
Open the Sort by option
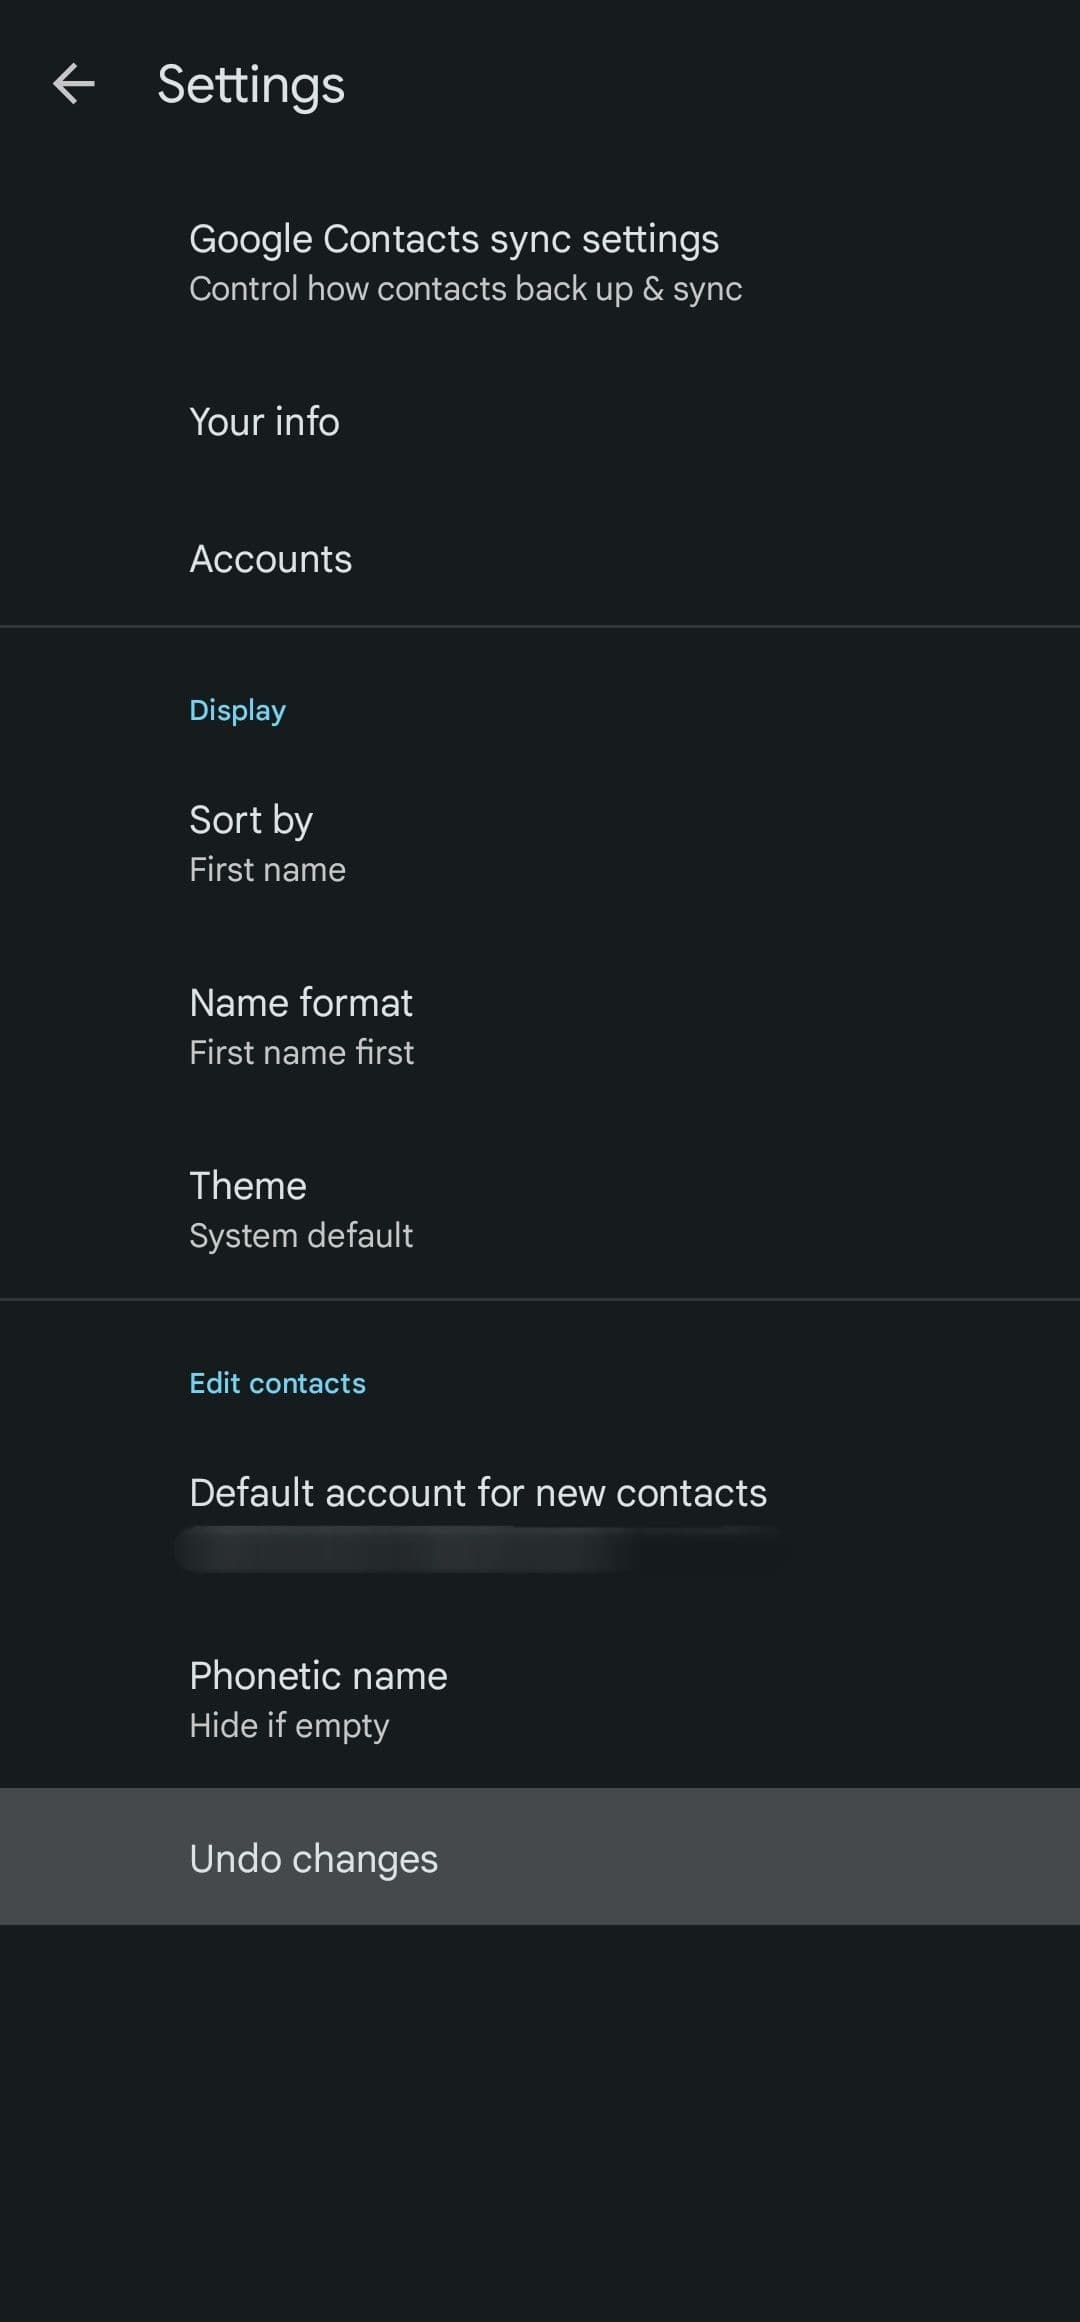point(251,820)
